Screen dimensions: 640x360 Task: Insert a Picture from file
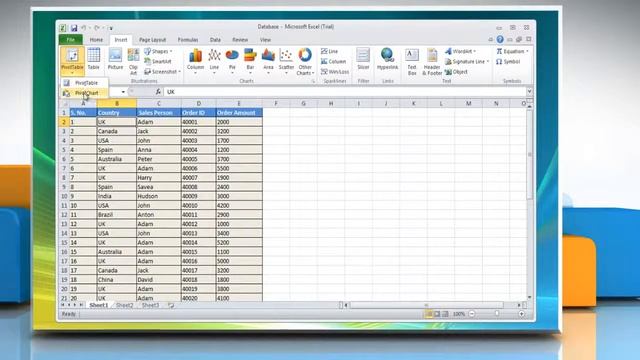[x=115, y=59]
